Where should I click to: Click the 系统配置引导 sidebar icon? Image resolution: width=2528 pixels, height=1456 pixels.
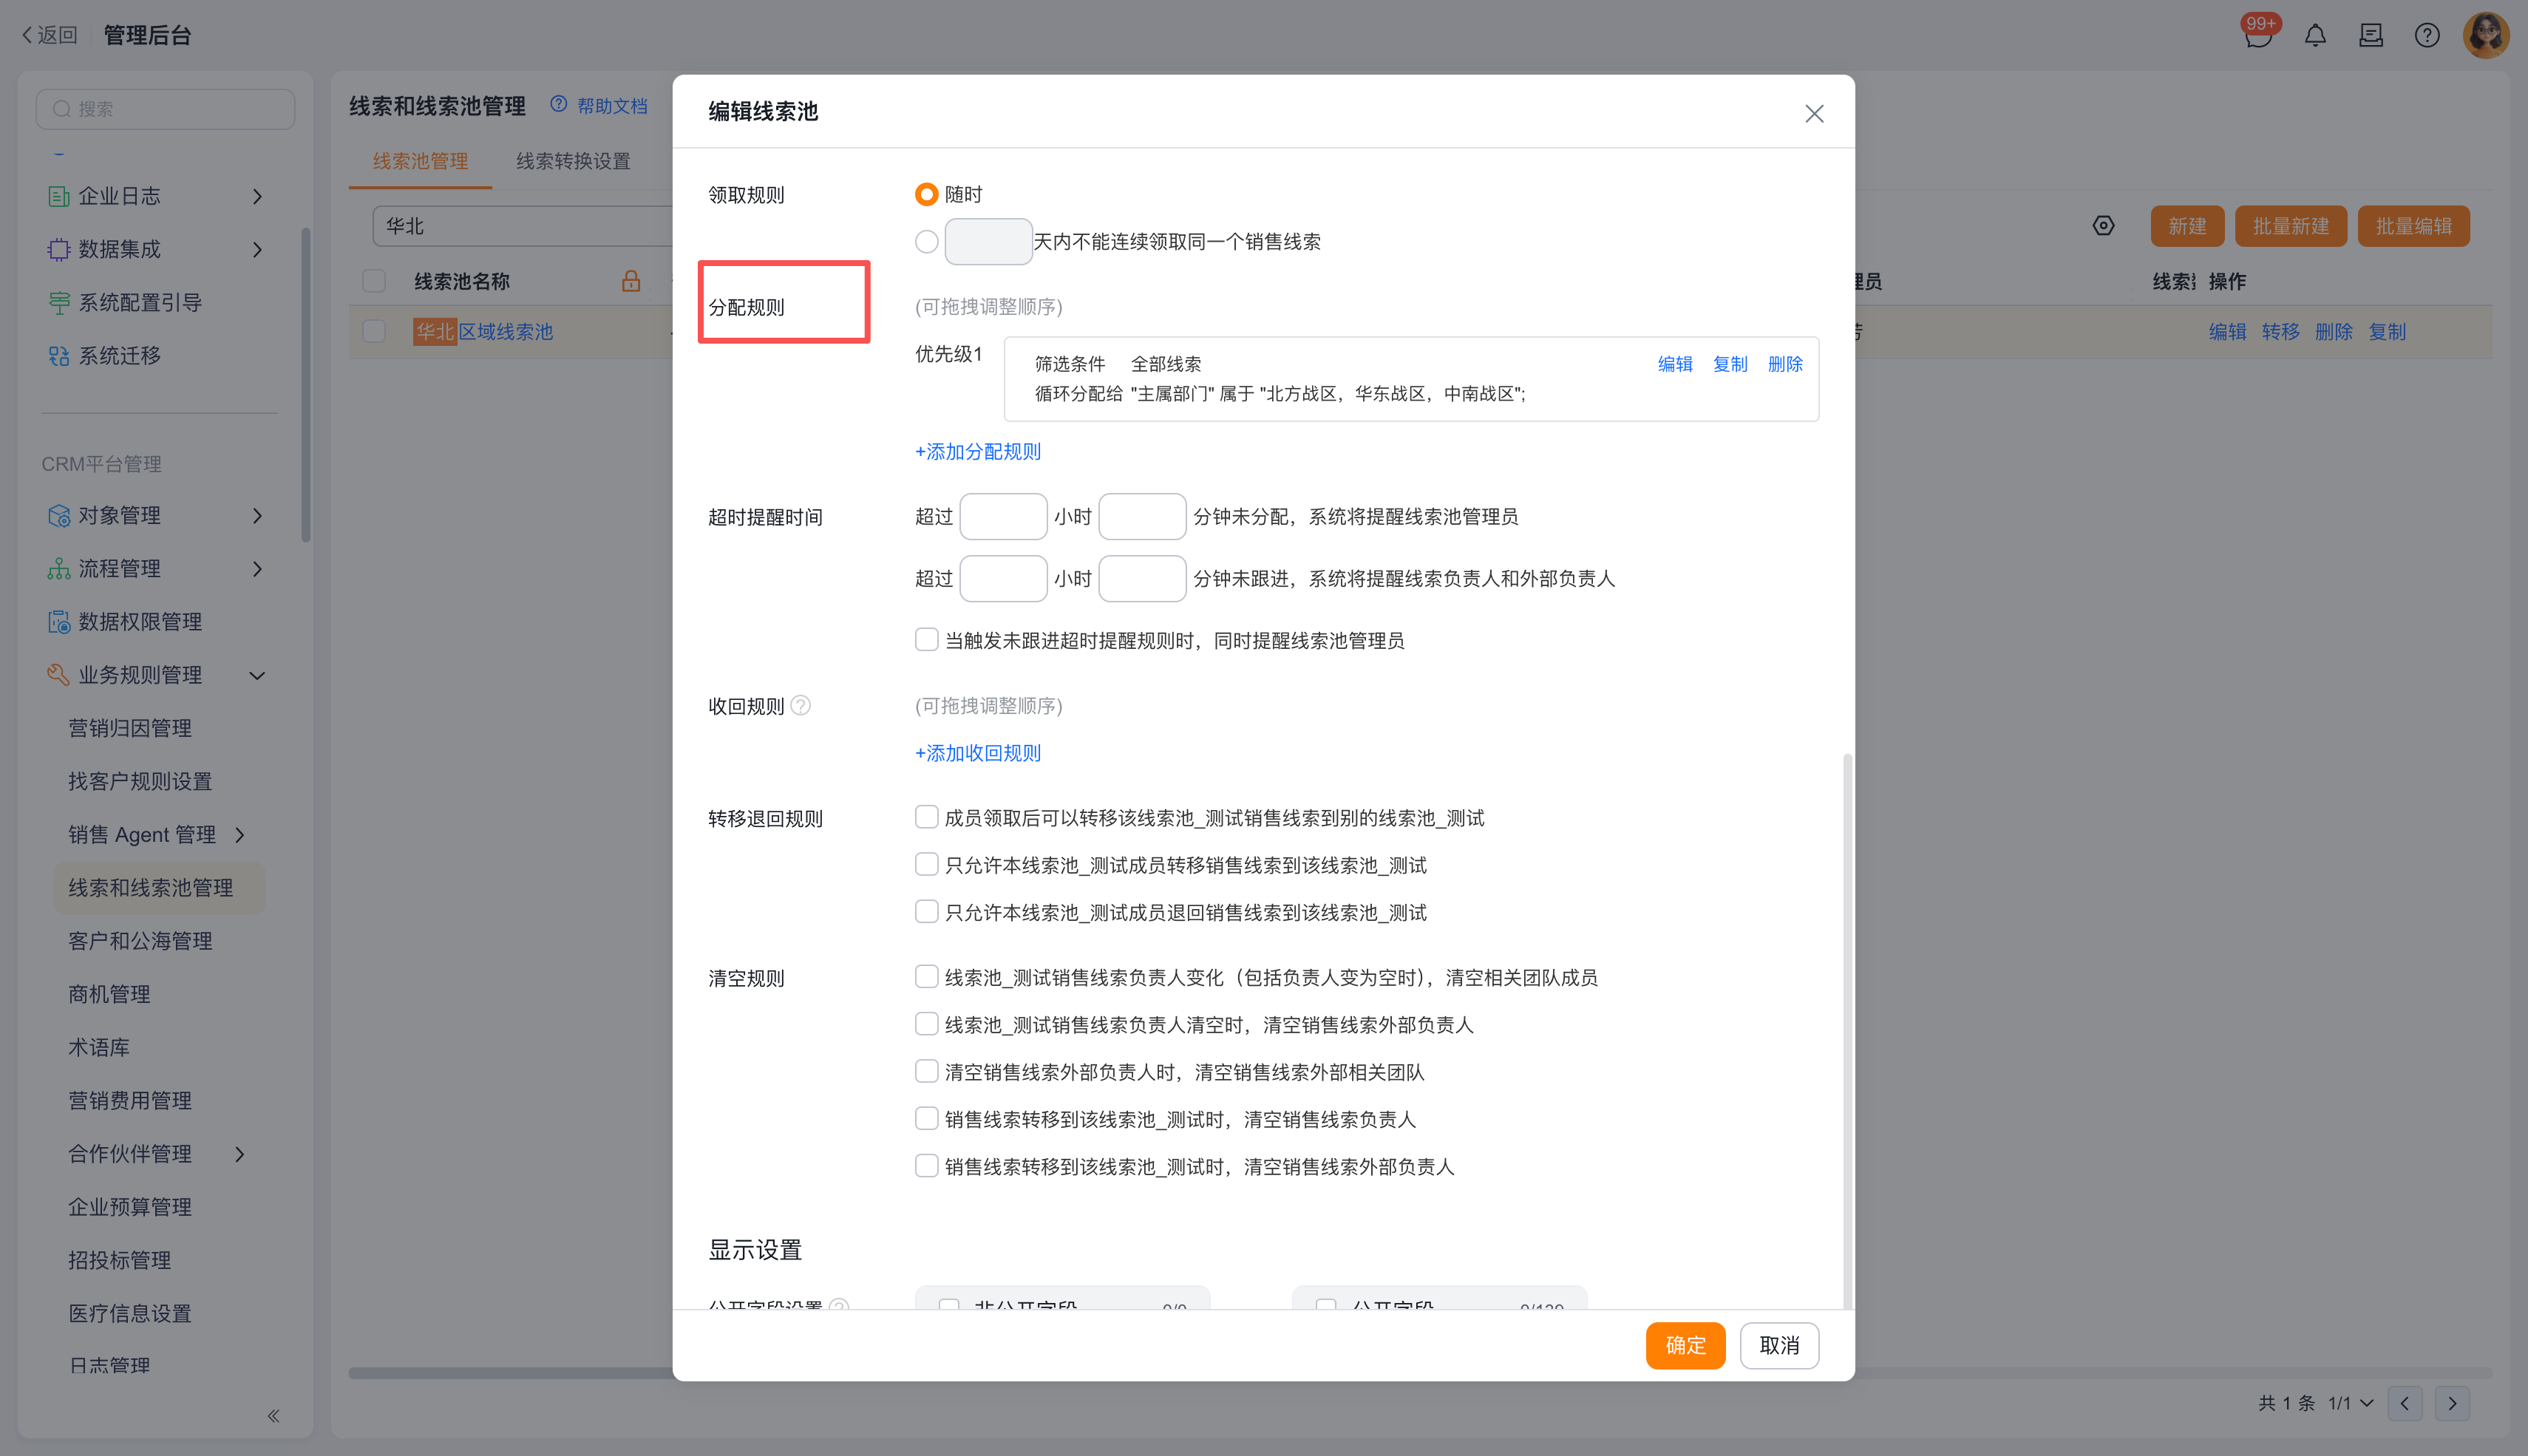point(59,302)
